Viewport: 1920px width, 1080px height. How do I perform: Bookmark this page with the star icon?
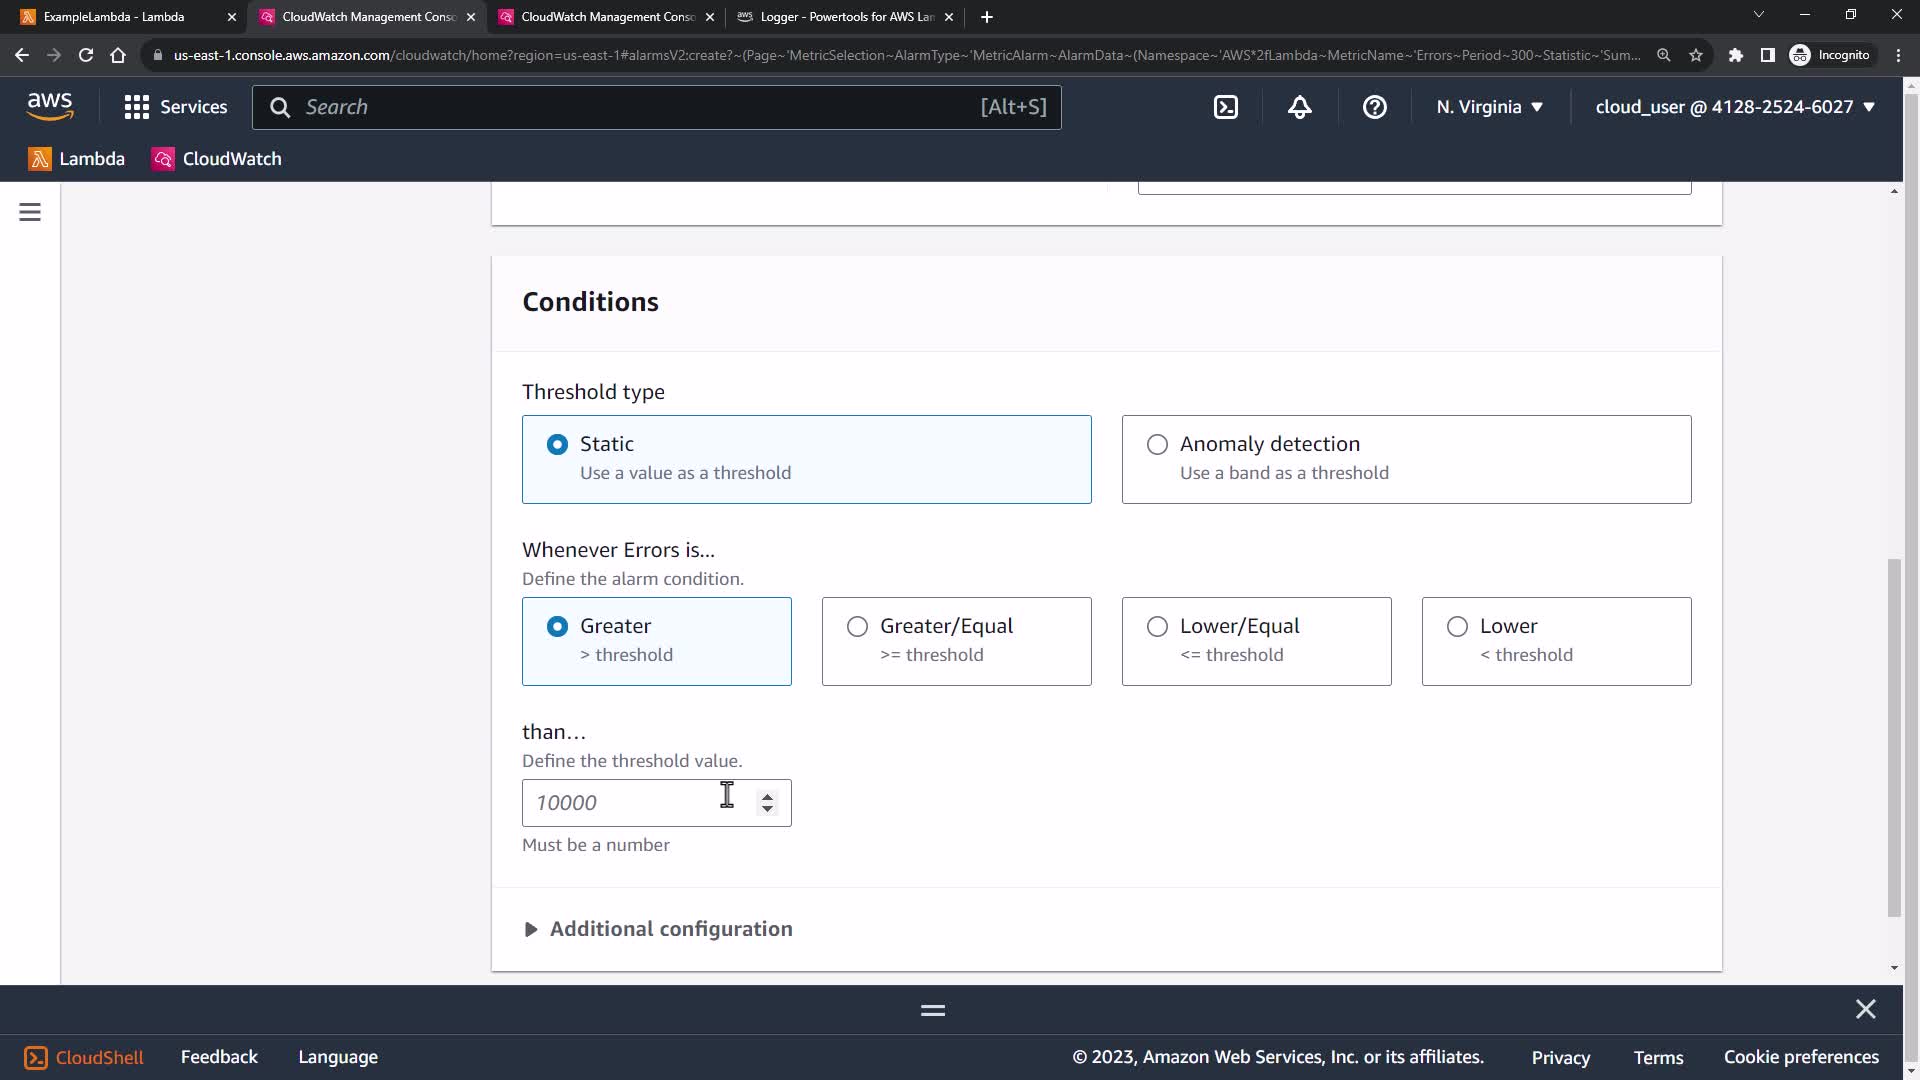1696,55
